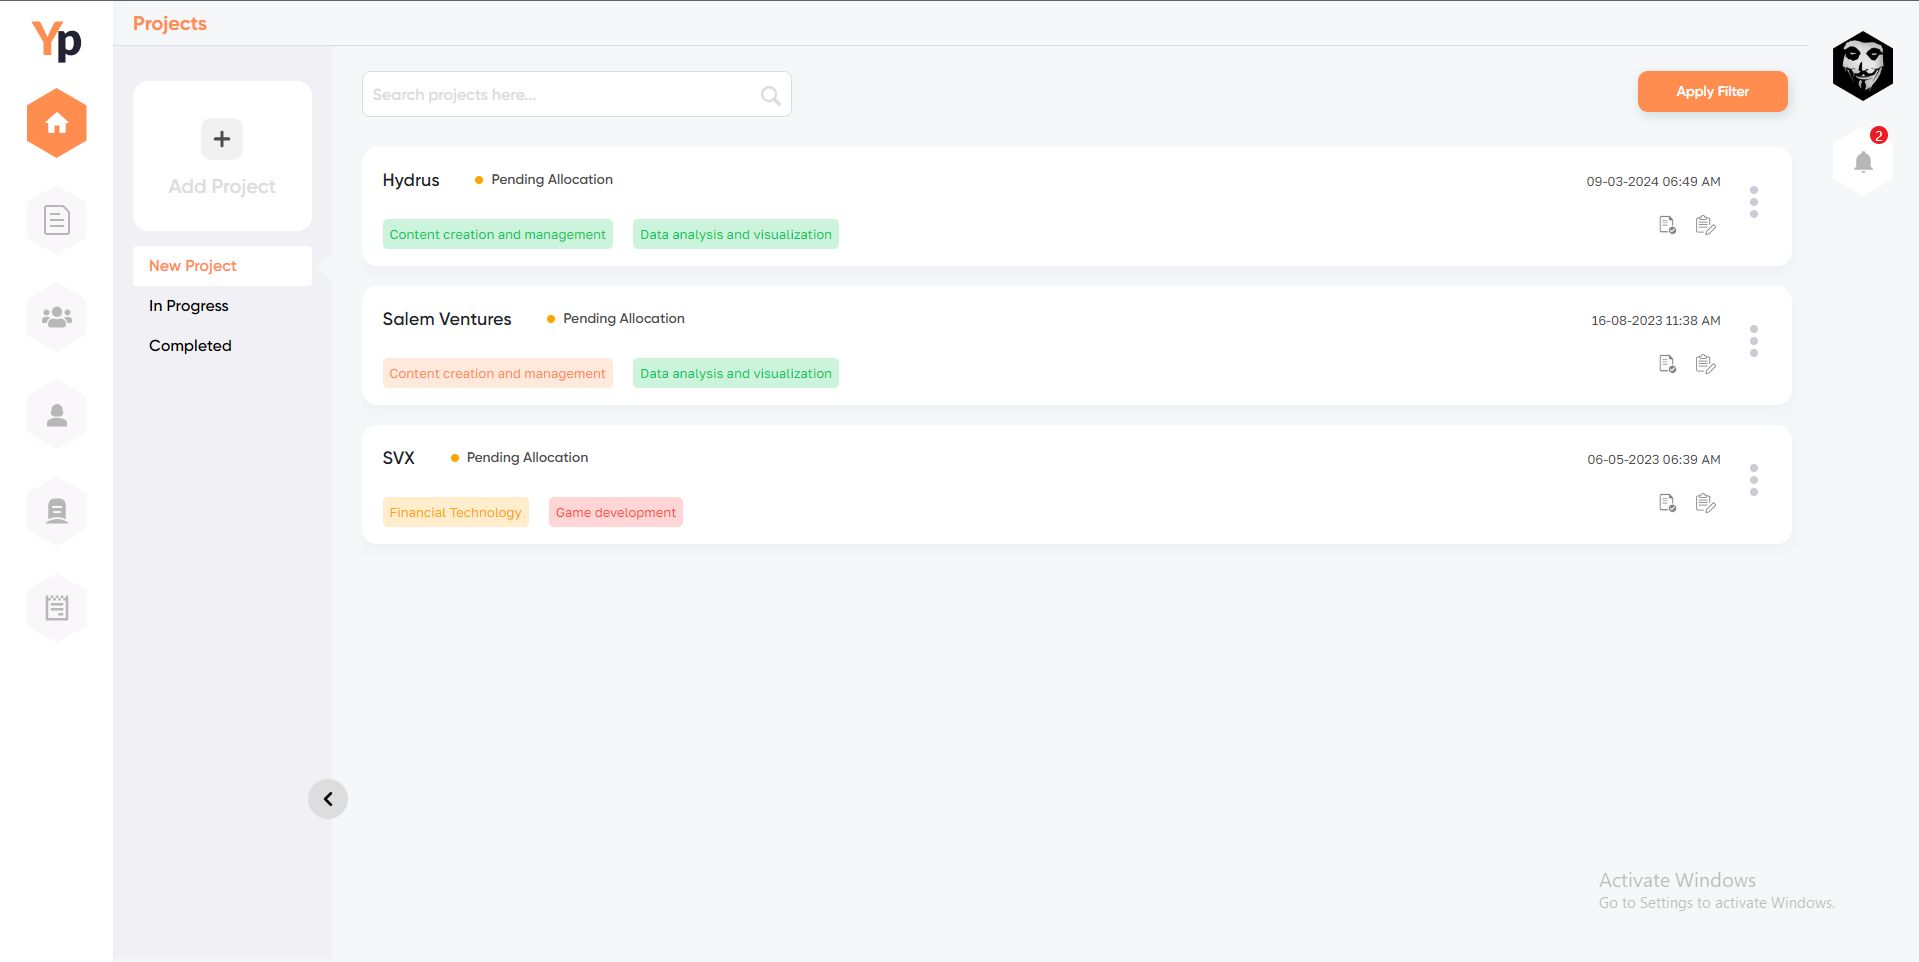Click the edit document icon for SVX

(1706, 503)
